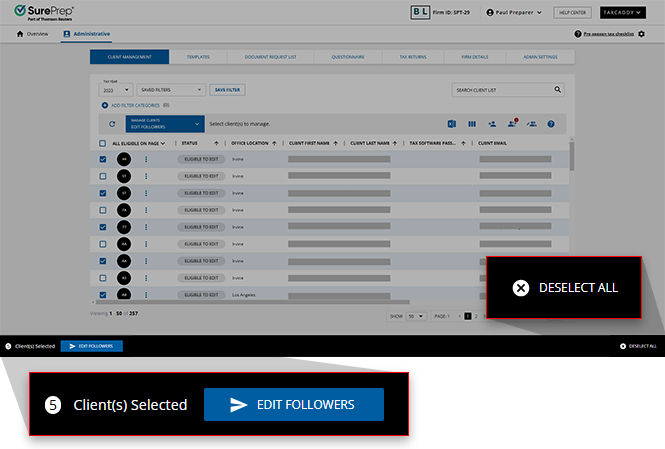Sort by Client First Name arrow
The width and height of the screenshot is (665, 449).
335,143
